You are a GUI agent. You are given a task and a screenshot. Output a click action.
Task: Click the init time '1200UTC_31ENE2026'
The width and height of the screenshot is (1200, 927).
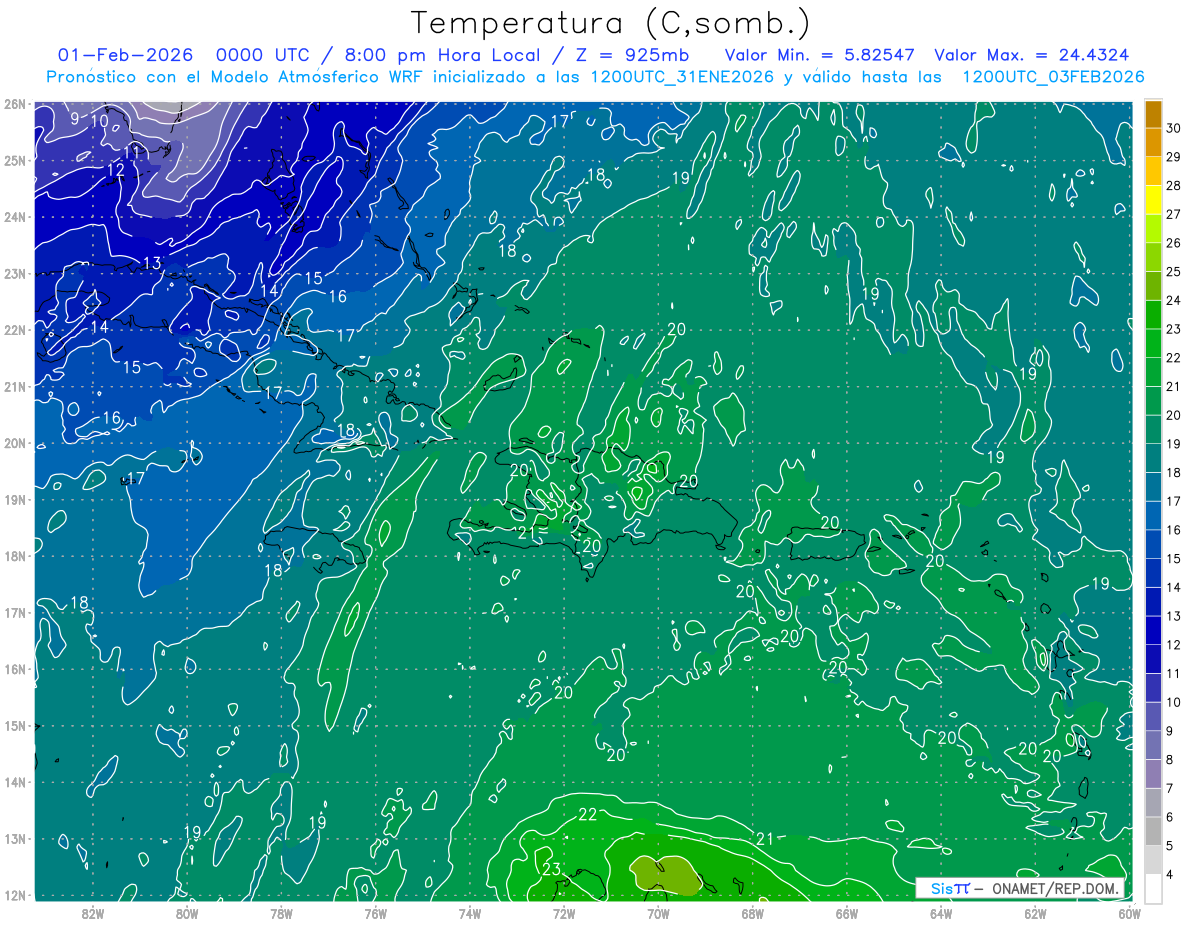682,77
